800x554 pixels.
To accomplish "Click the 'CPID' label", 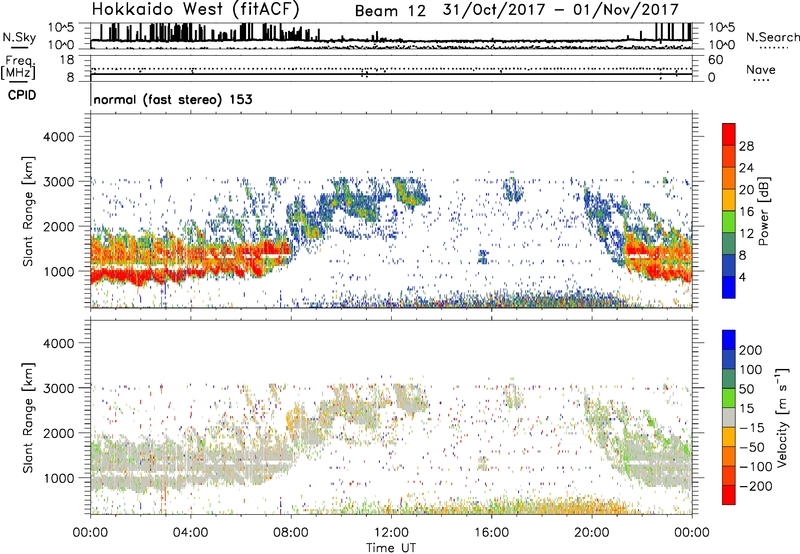I will click(x=22, y=95).
